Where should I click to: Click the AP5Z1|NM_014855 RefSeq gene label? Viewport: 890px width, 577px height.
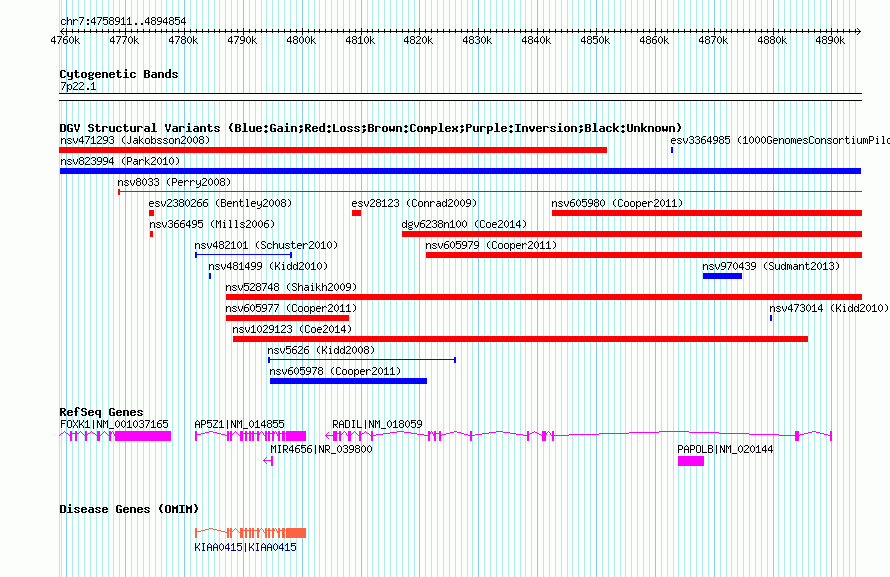pyautogui.click(x=240, y=424)
